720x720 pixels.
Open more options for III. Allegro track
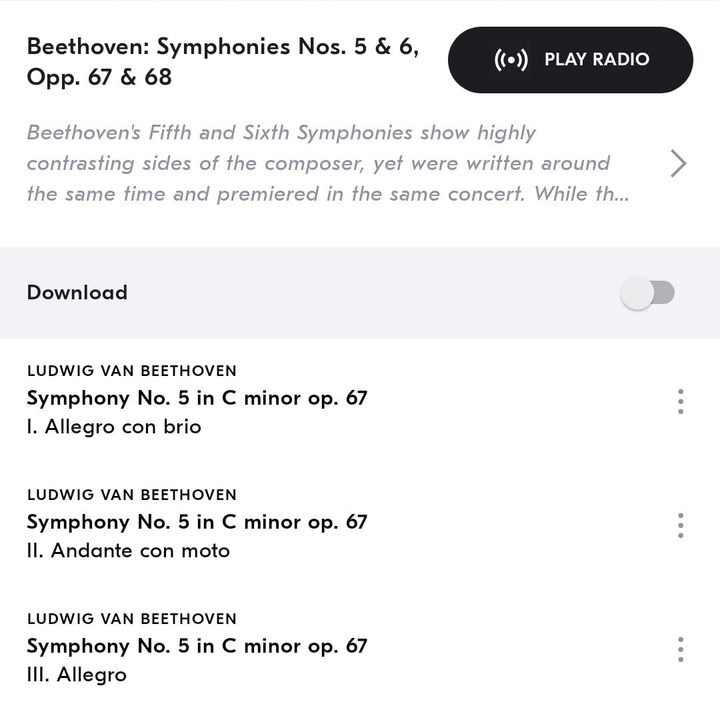pyautogui.click(x=680, y=649)
